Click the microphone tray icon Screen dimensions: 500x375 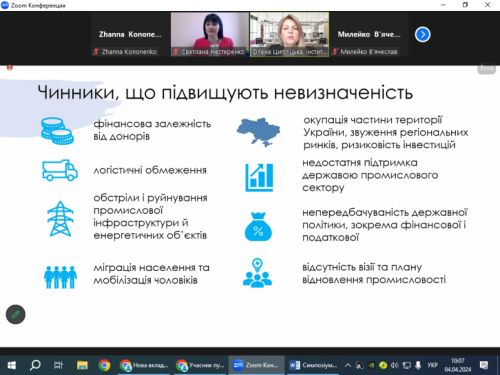pos(418,365)
